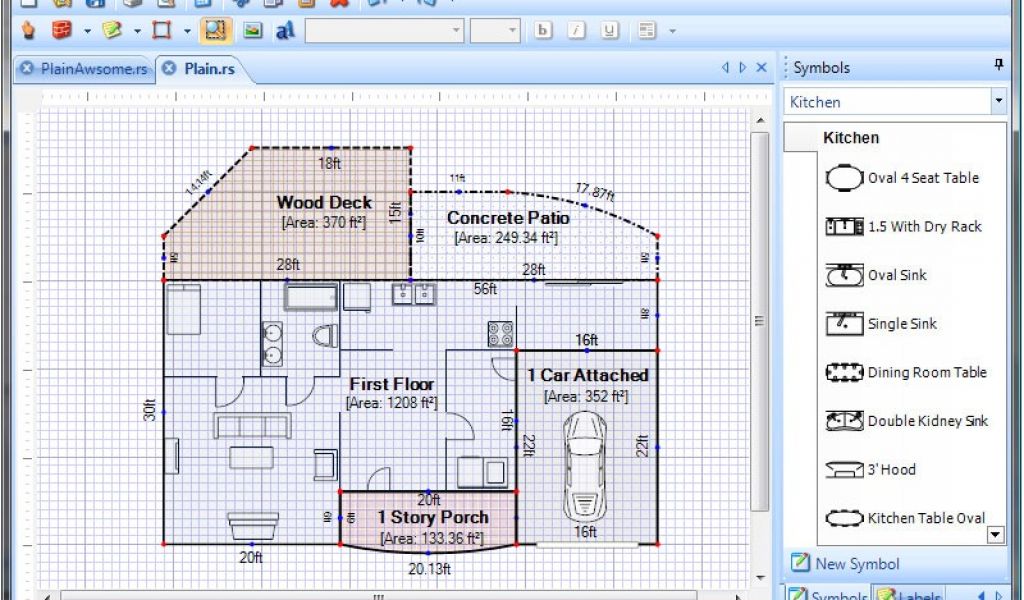
Task: Click the red brick wall tool
Action: (x=62, y=30)
